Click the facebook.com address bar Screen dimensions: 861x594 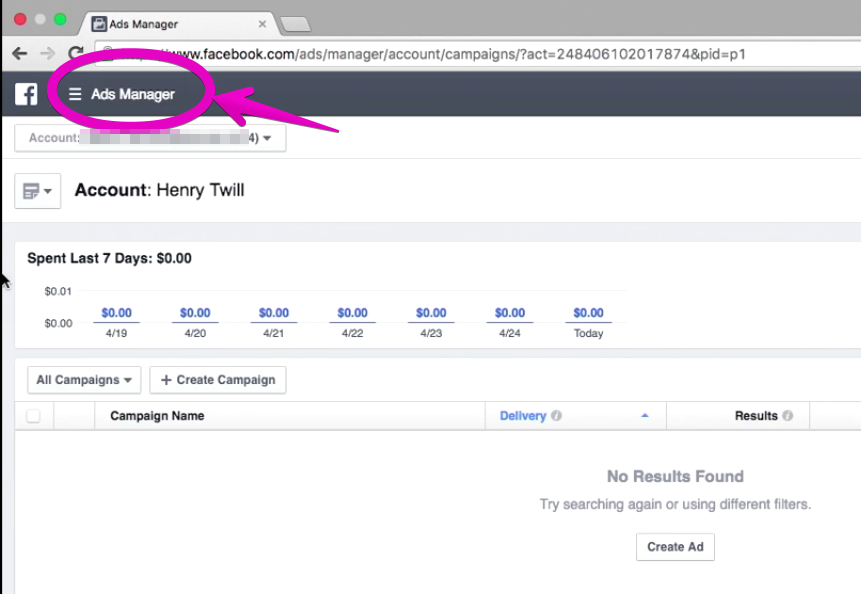point(478,54)
